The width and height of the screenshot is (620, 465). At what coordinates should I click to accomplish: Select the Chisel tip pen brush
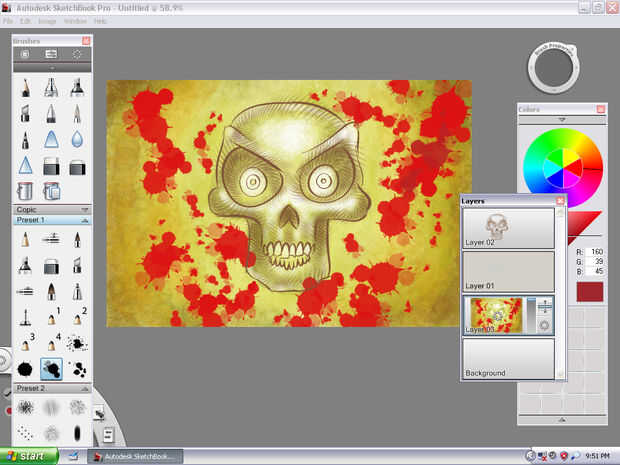[x=25, y=114]
